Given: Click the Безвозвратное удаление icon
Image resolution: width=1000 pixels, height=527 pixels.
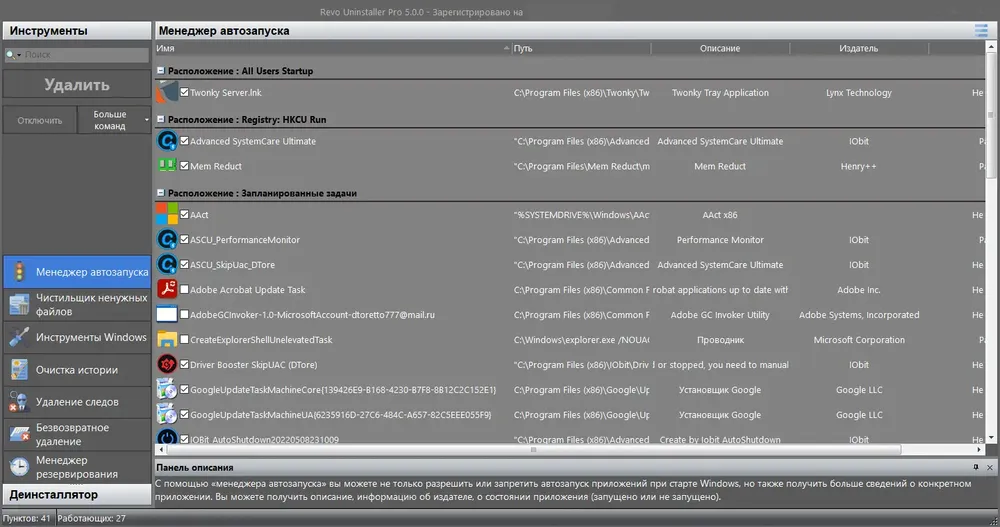Looking at the screenshot, I should (19, 434).
